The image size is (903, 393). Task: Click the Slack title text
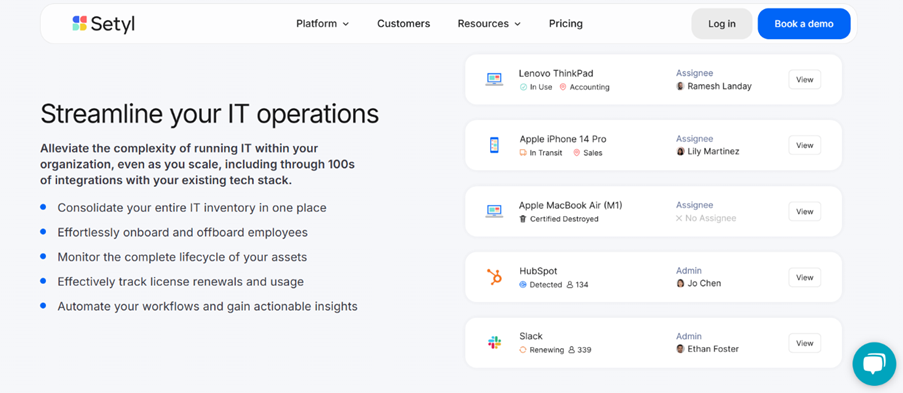coord(531,336)
